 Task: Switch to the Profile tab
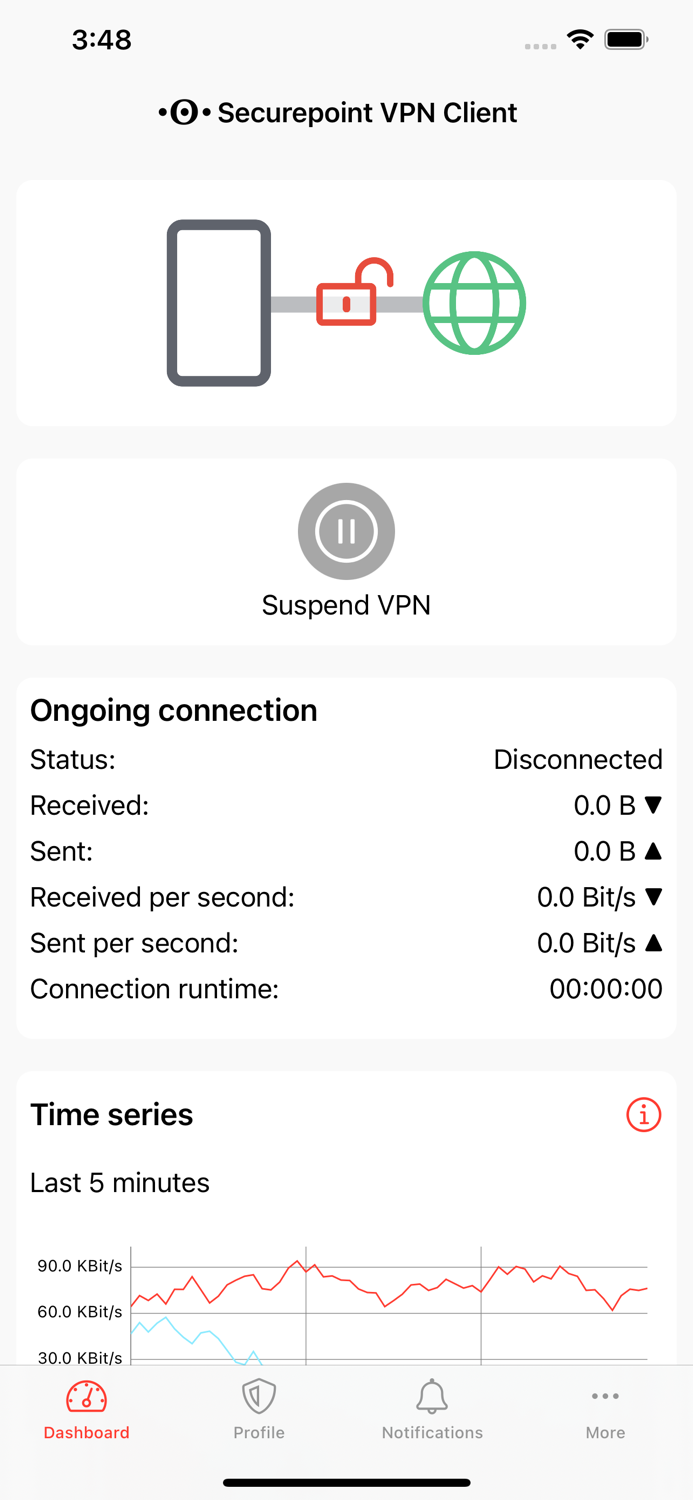259,1410
